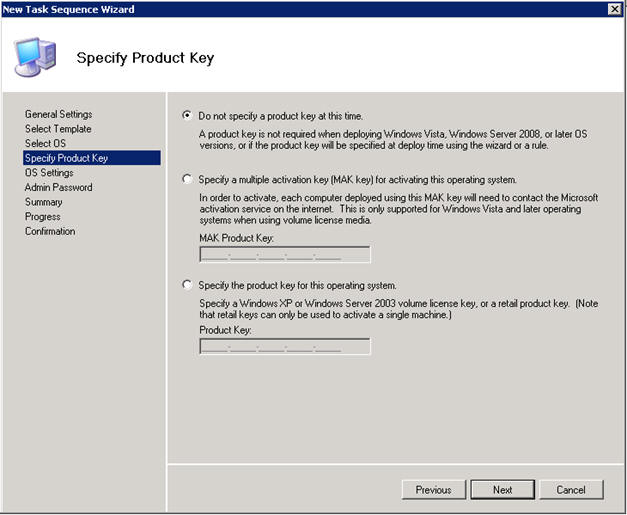The height and width of the screenshot is (515, 627).
Task: Open the General Settings step
Action: click(x=58, y=114)
